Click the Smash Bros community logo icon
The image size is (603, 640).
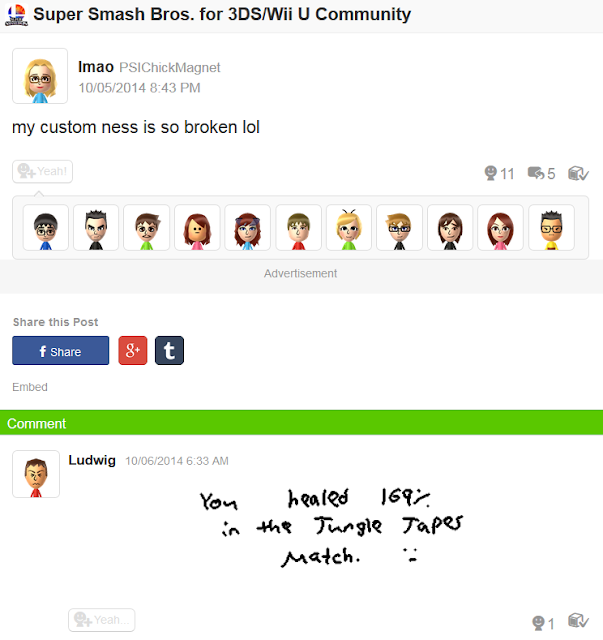pyautogui.click(x=16, y=15)
